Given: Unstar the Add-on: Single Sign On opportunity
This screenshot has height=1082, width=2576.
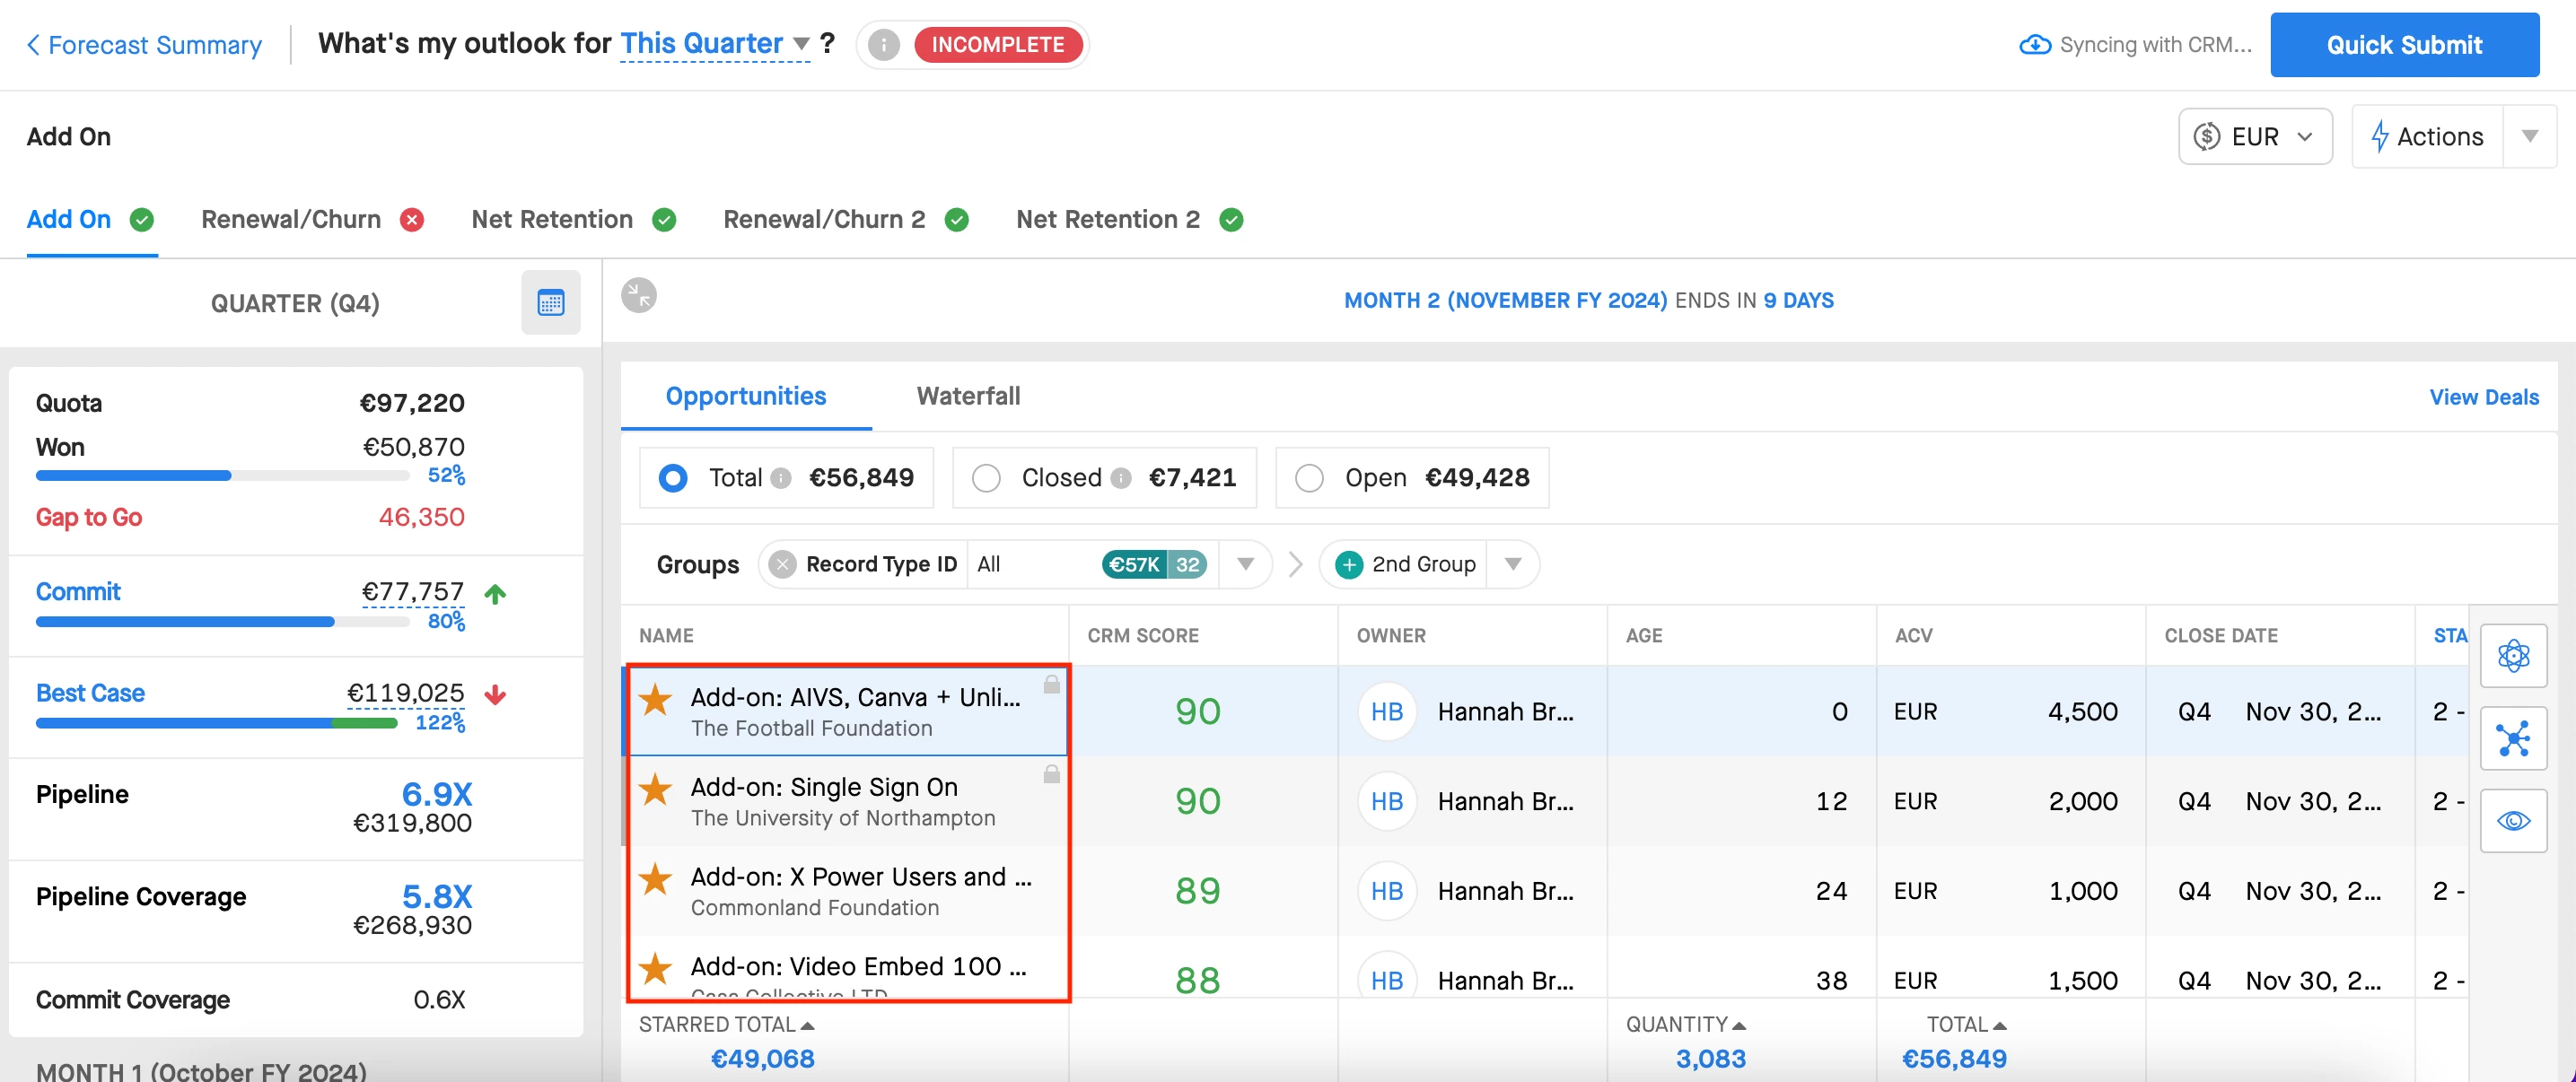Looking at the screenshot, I should pyautogui.click(x=655, y=789).
